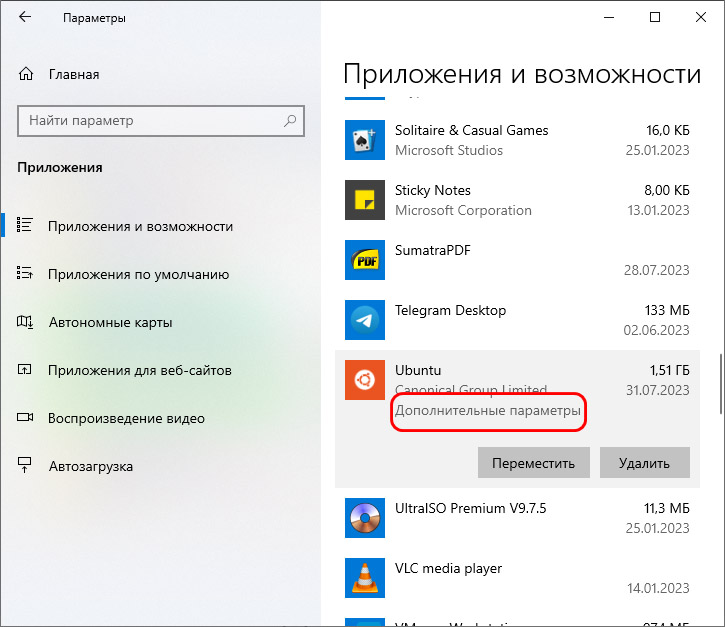Screen dimensions: 725x627
Task: Click the Приложения для веб-сайтов icon
Action: click(x=25, y=369)
